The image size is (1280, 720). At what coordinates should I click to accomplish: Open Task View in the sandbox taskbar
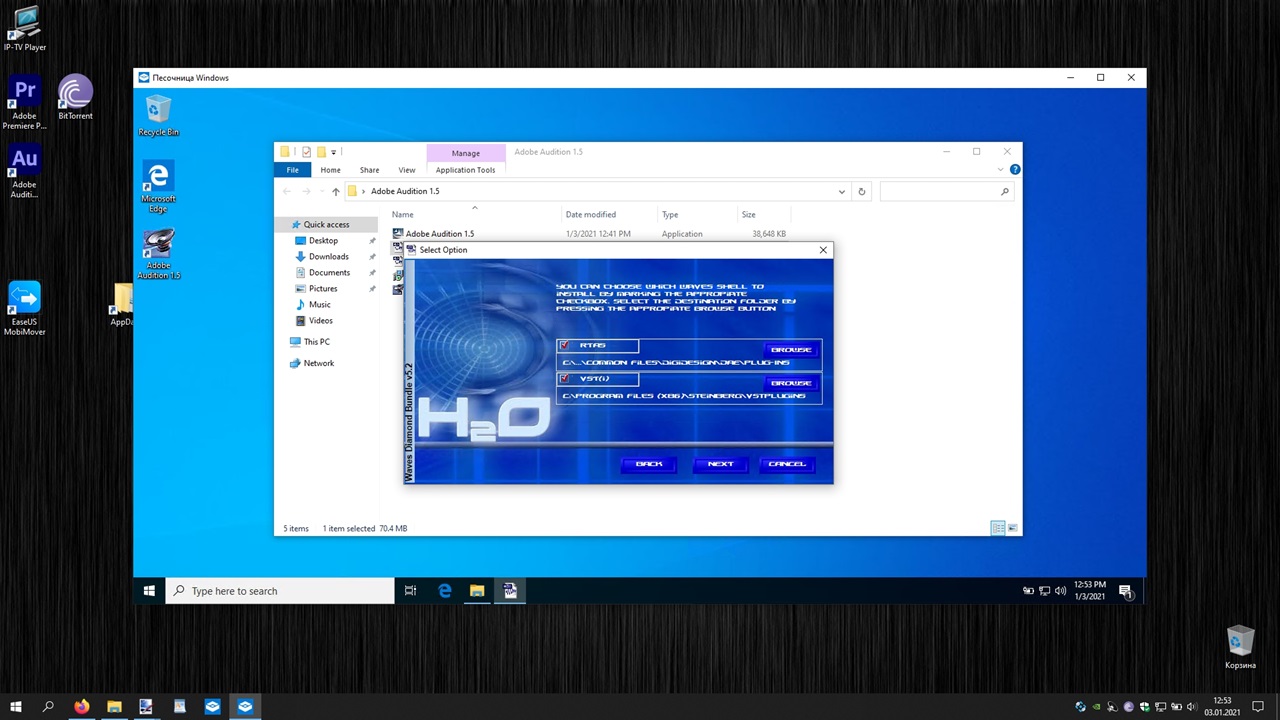(x=410, y=591)
